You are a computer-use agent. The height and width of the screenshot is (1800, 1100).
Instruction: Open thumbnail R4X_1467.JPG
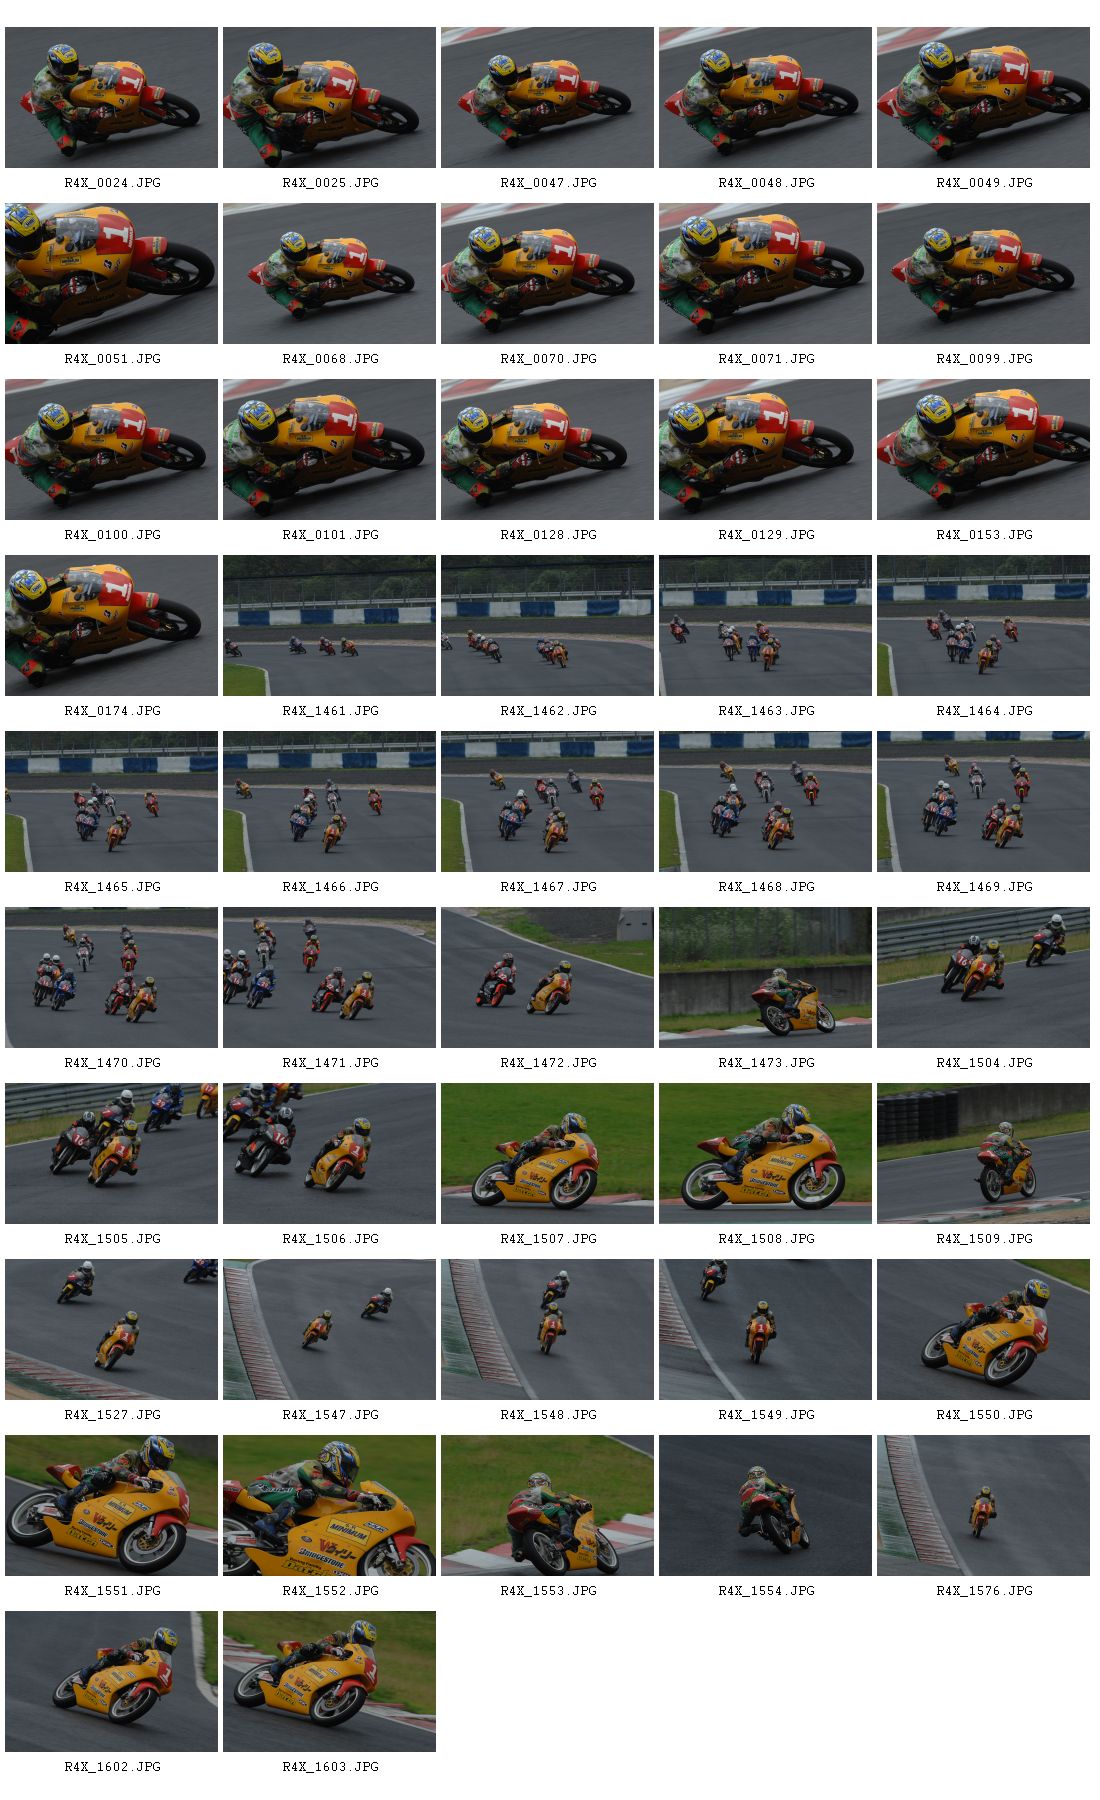pos(547,801)
